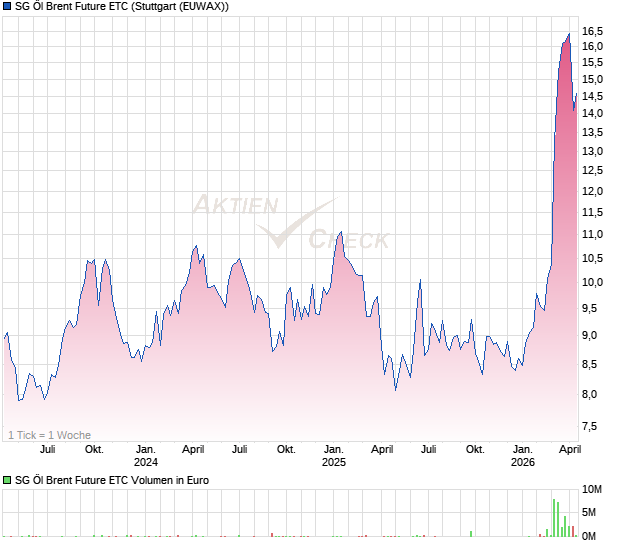Viewport: 620px width, 546px height.
Task: Click the 10M volume axis label
Action: [592, 489]
